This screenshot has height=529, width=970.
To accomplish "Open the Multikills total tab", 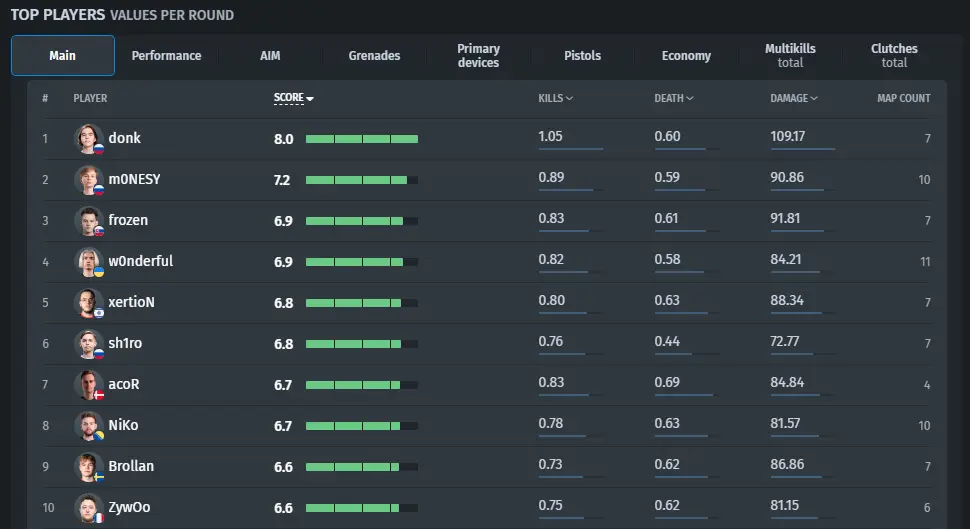I will 790,56.
